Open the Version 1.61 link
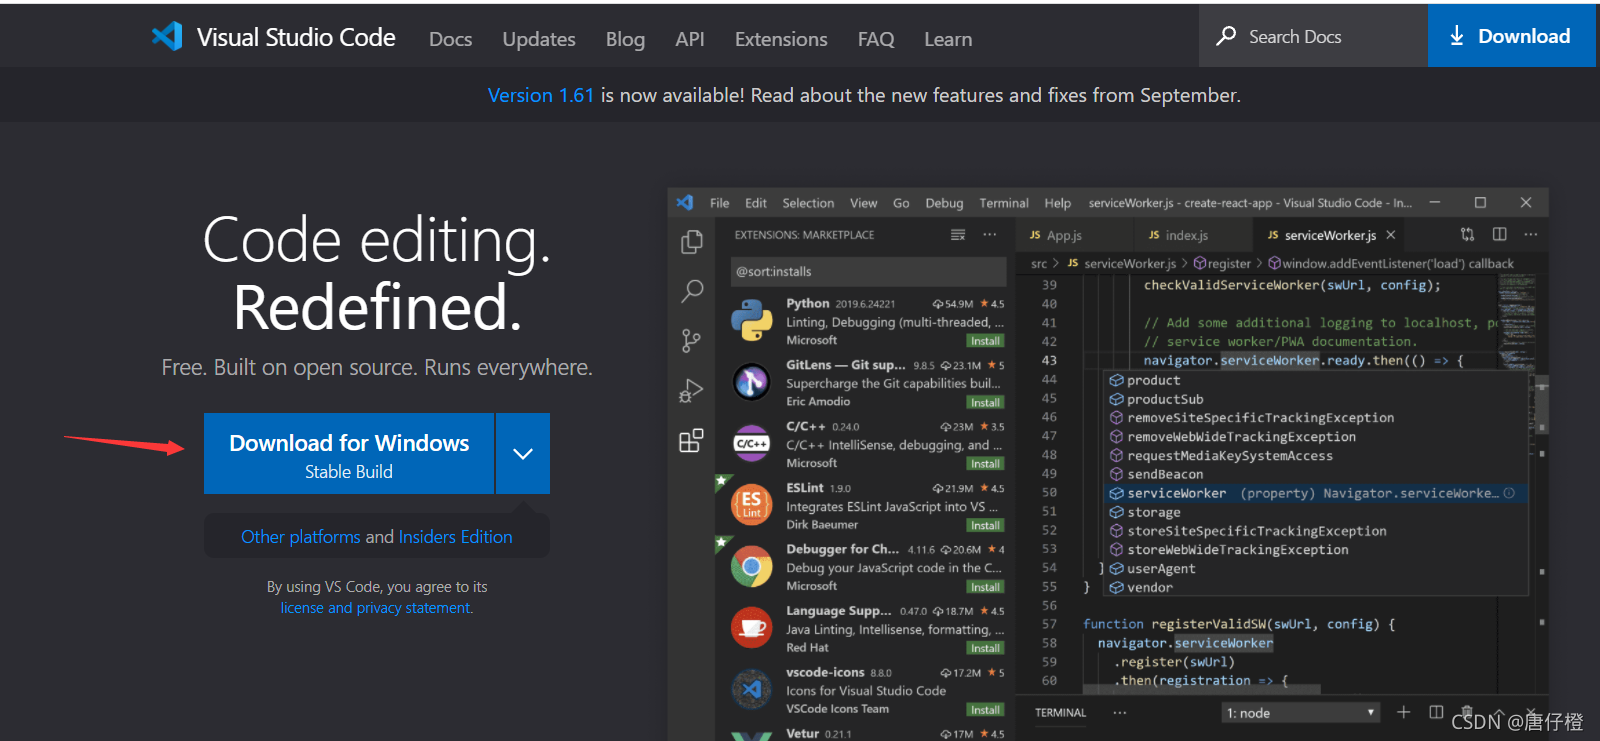 (541, 95)
